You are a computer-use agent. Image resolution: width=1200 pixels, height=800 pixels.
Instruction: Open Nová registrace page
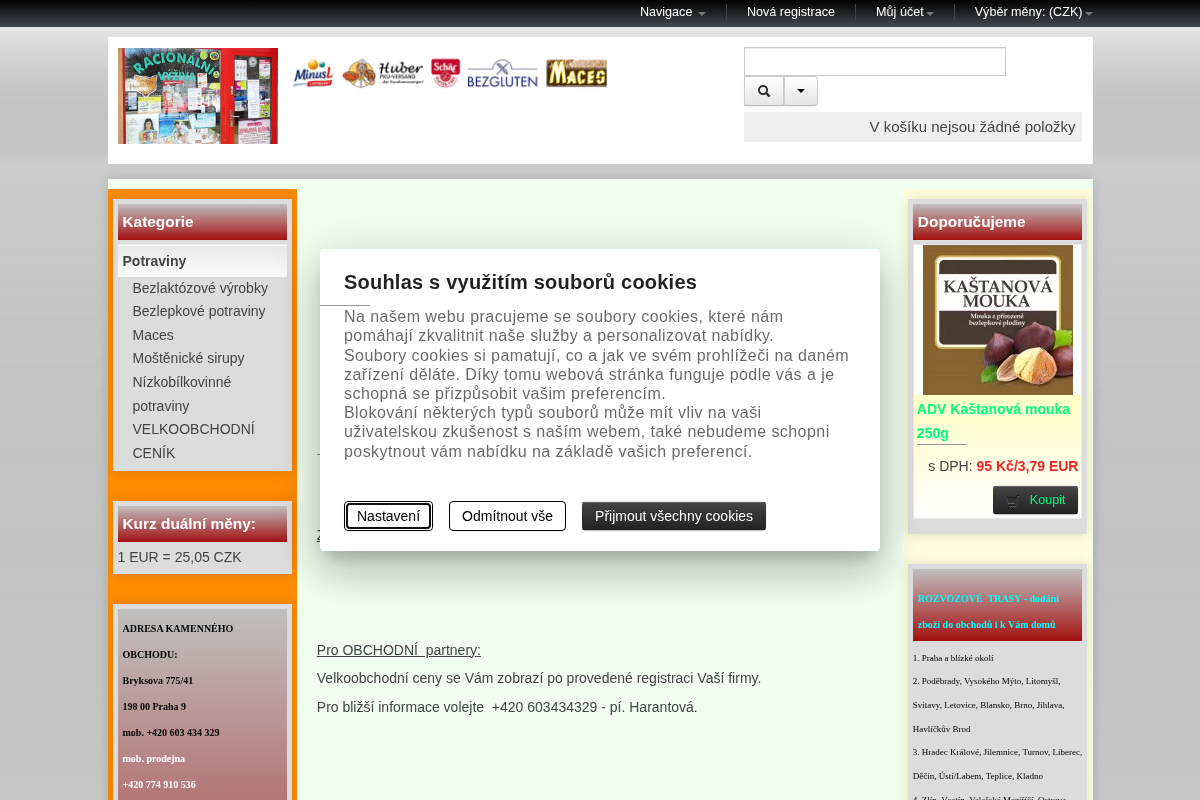(x=791, y=12)
